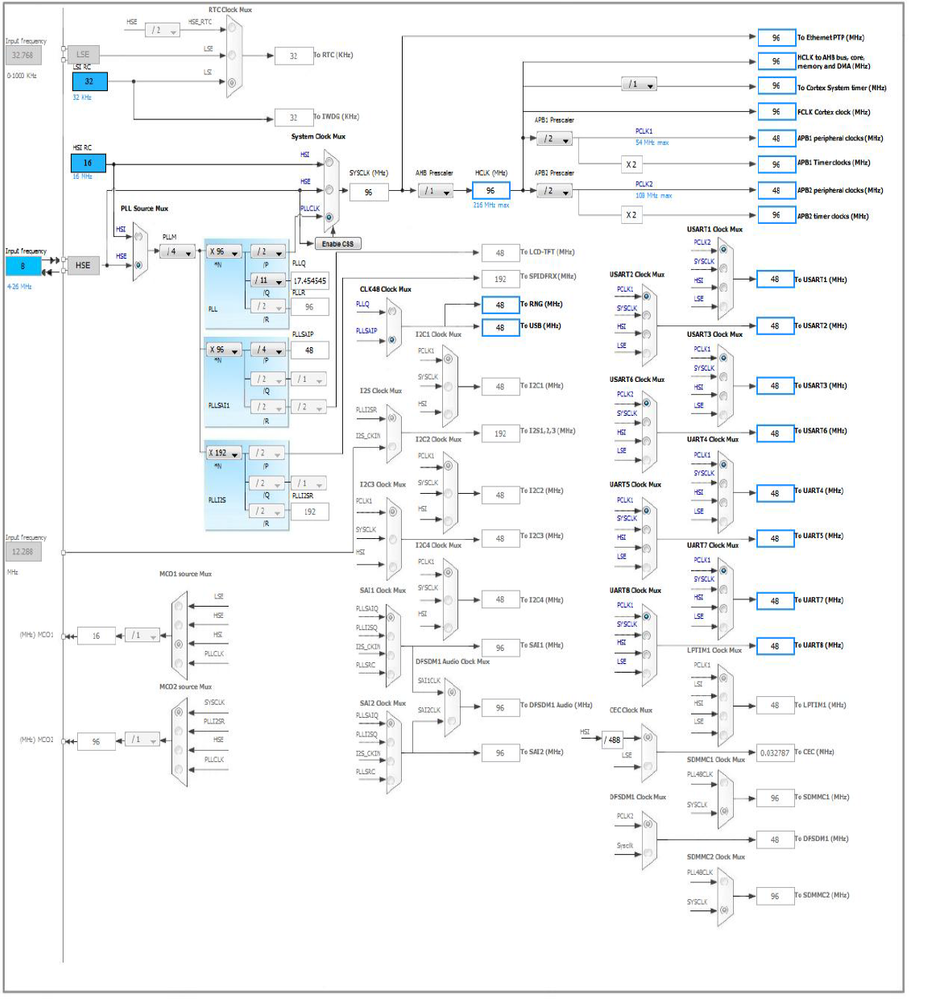Click the LSE oscillator block
927x999 pixels.
[83, 55]
